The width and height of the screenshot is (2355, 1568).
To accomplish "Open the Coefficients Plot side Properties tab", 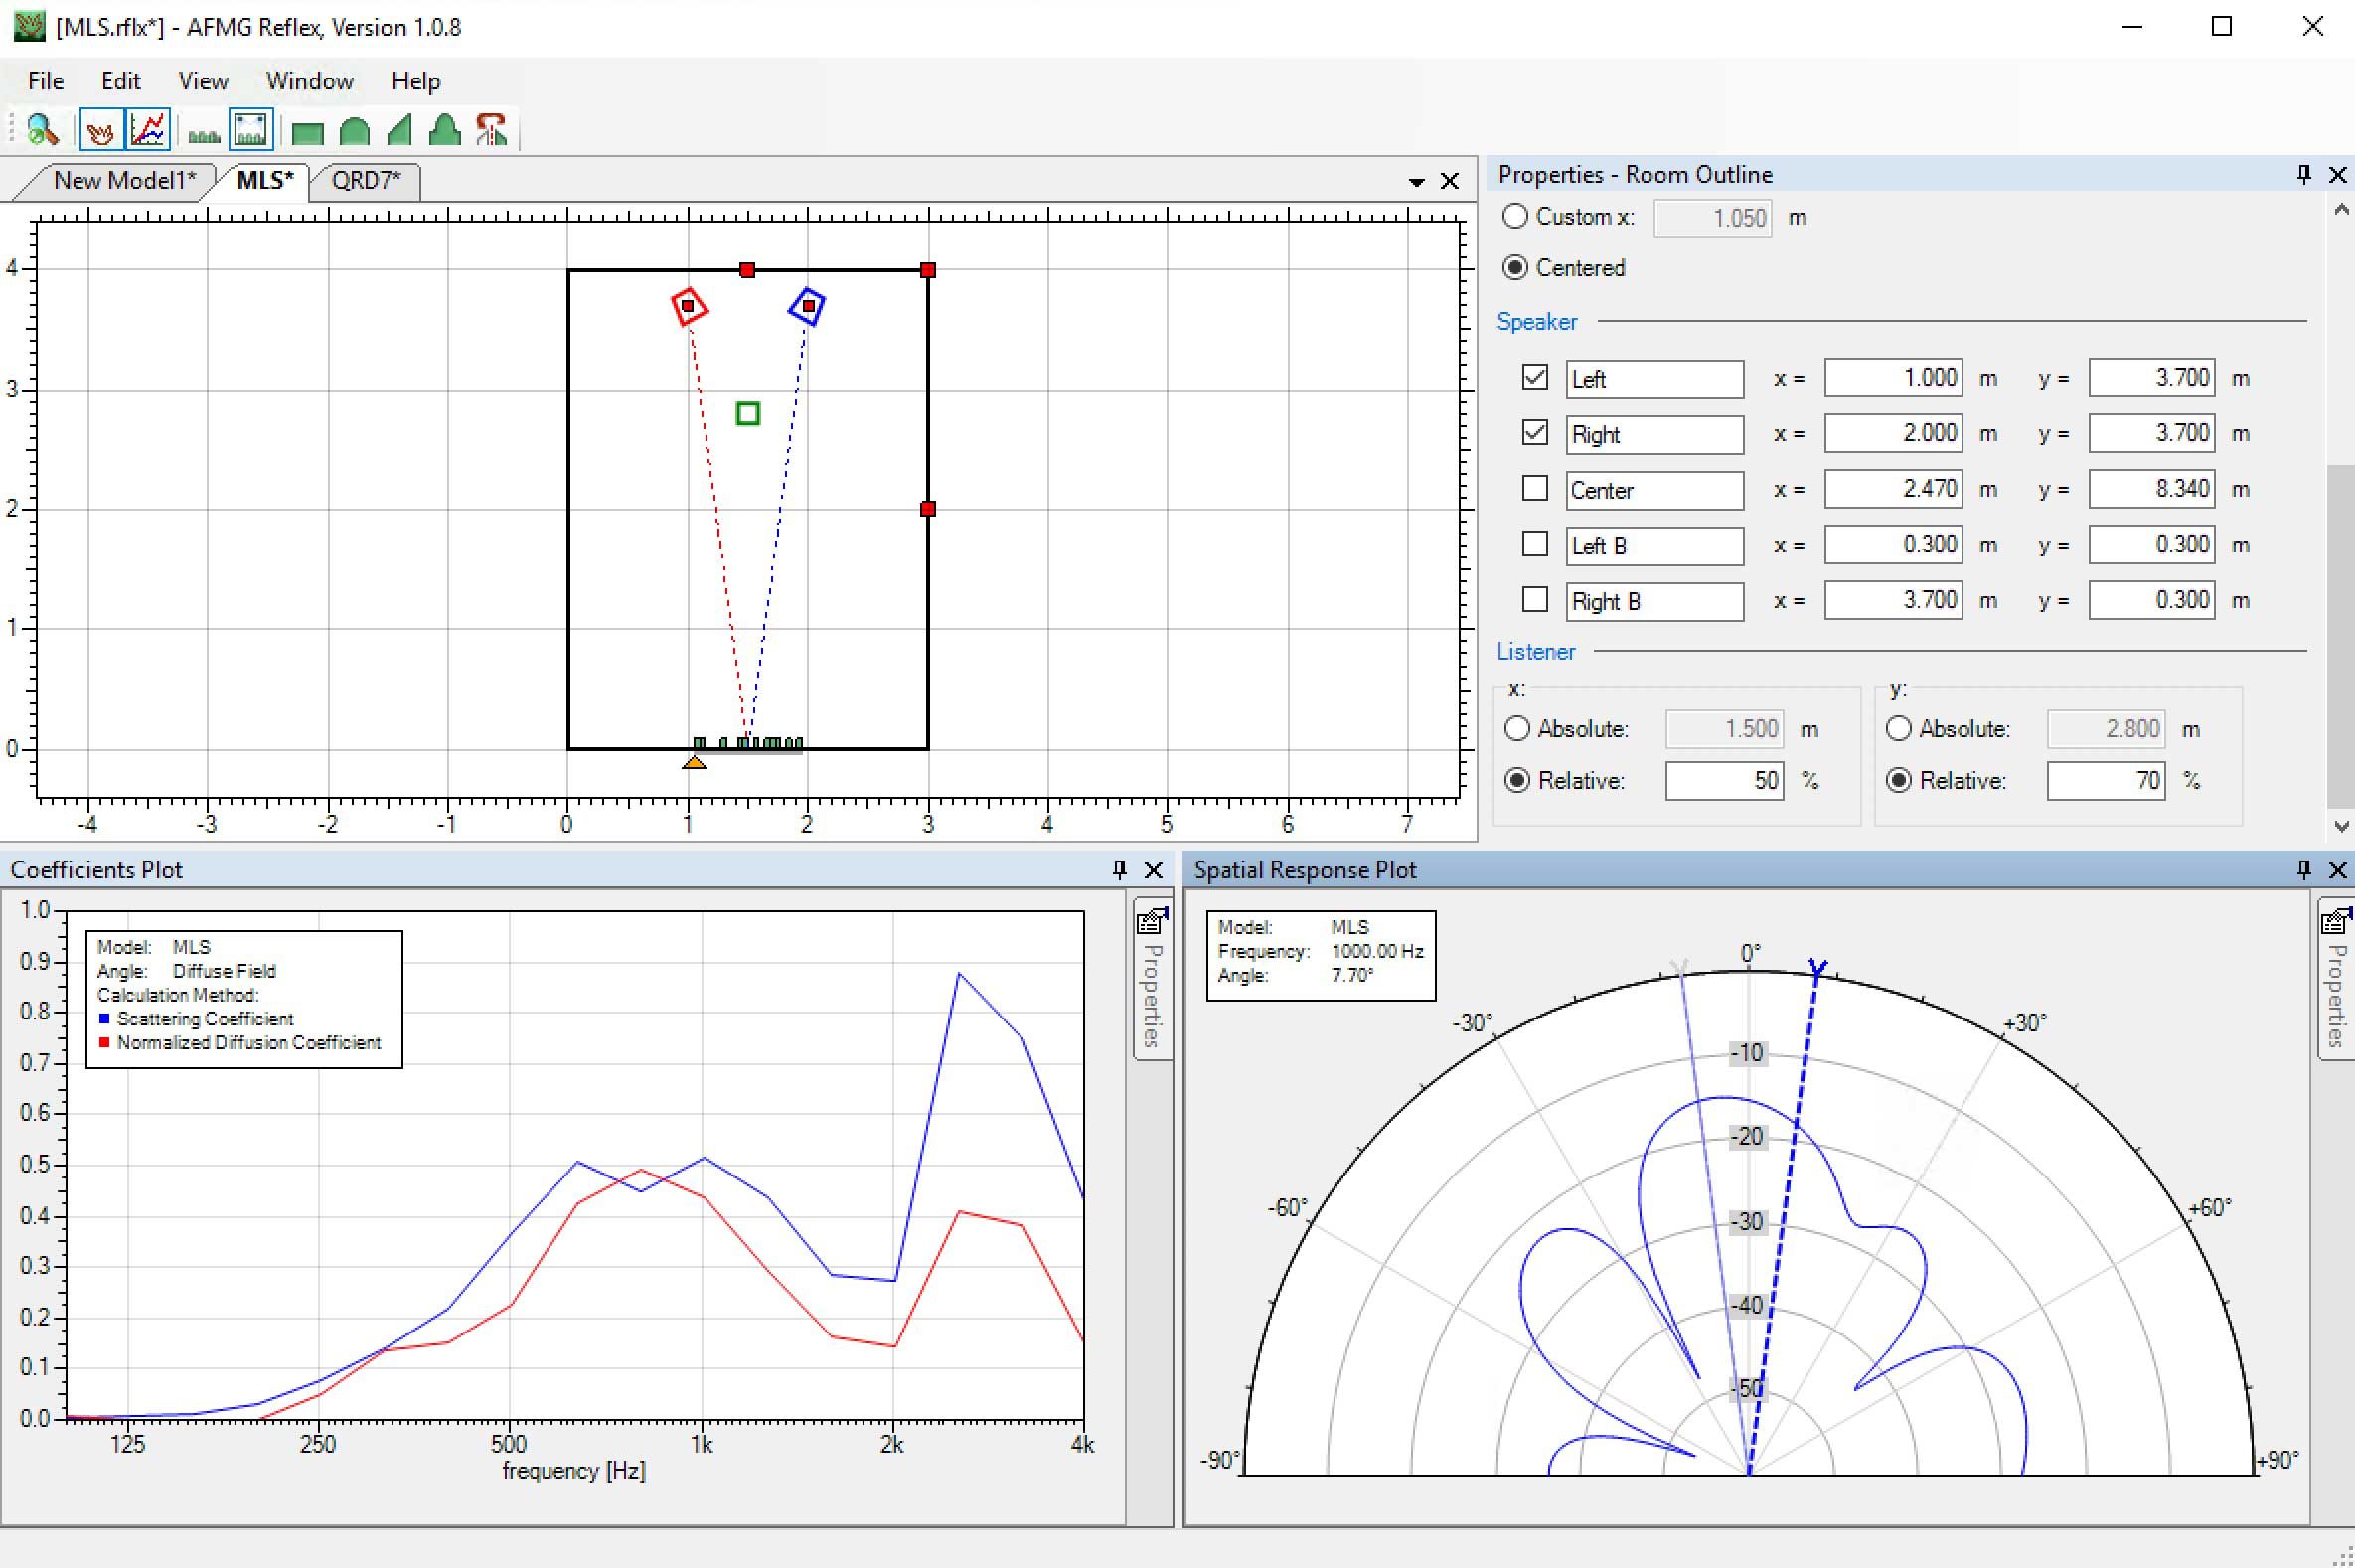I will tap(1152, 980).
